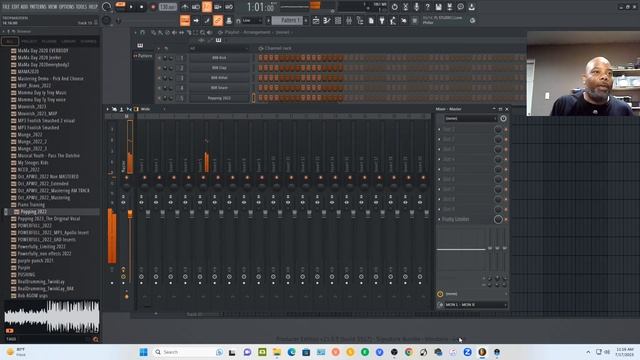
Task: Click the audio waveform preview in browser
Action: [x=52, y=316]
